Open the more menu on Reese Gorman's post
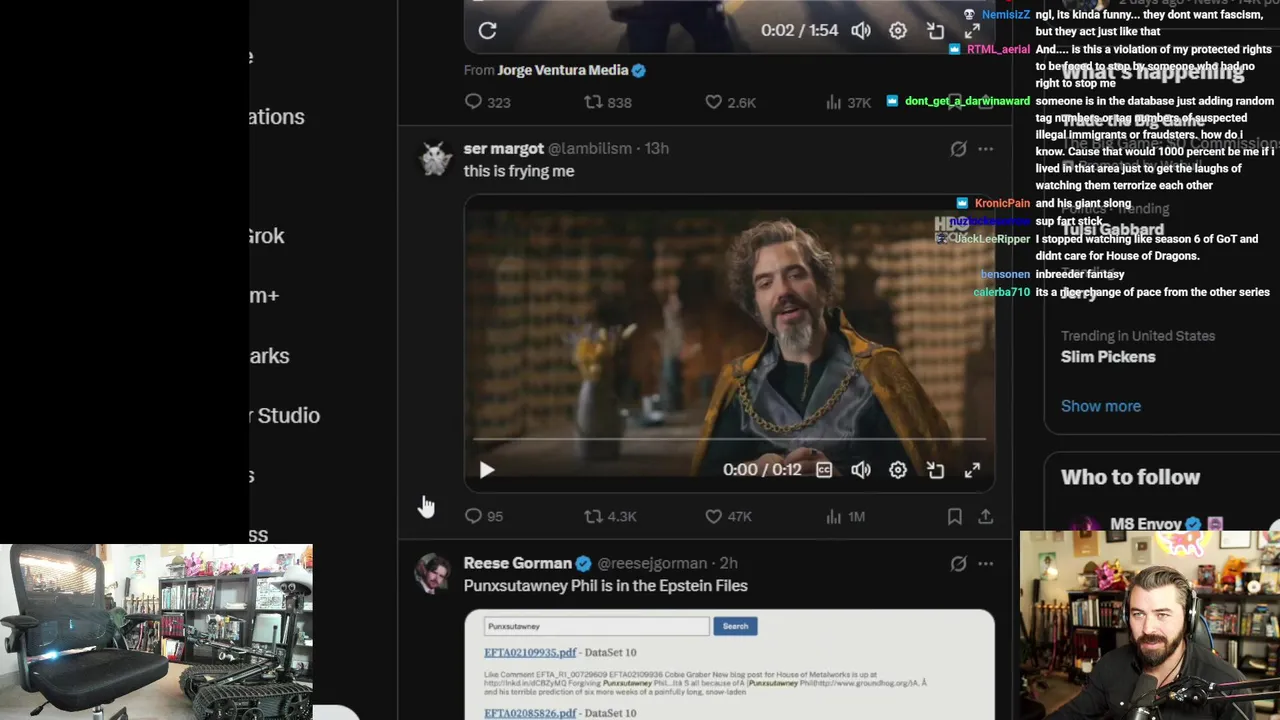1280x720 pixels. tap(986, 564)
